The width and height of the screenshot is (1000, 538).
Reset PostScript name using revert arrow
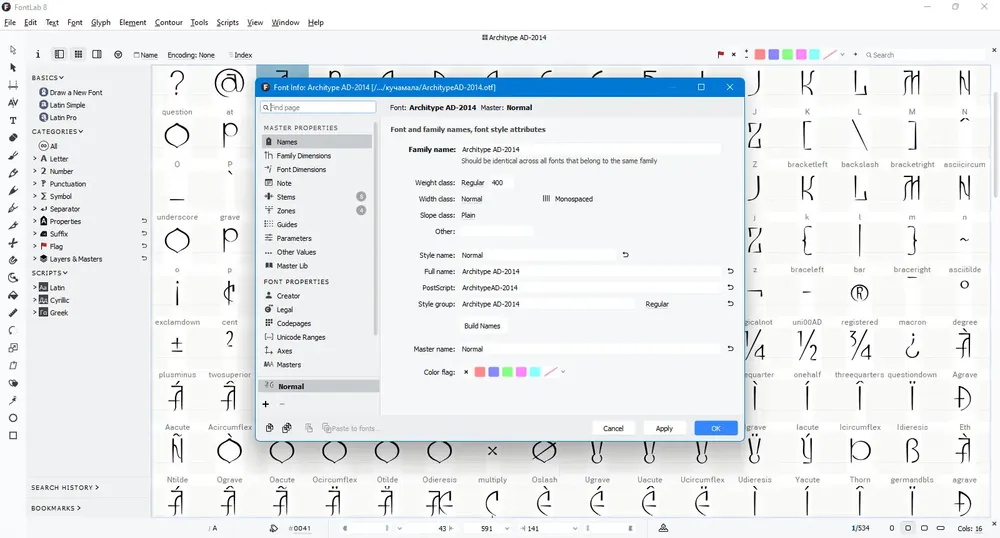pyautogui.click(x=730, y=287)
